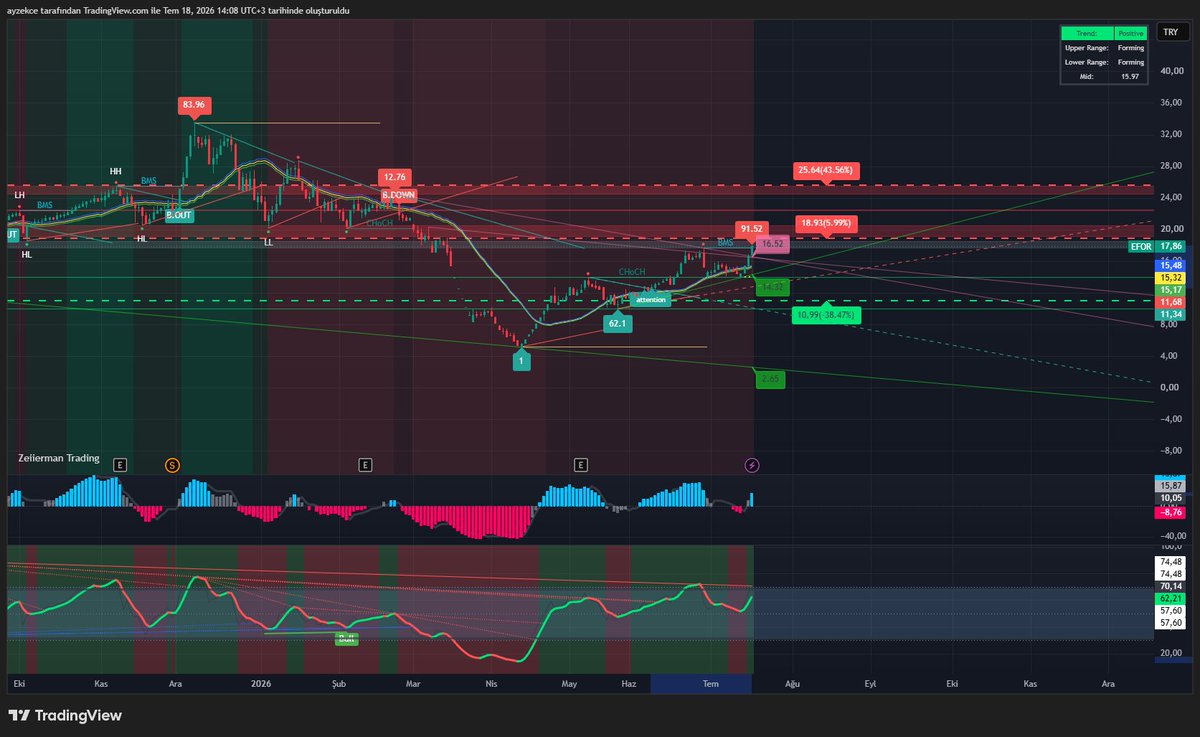
Task: Click 40,00 on the price axis
Action: click(1172, 70)
